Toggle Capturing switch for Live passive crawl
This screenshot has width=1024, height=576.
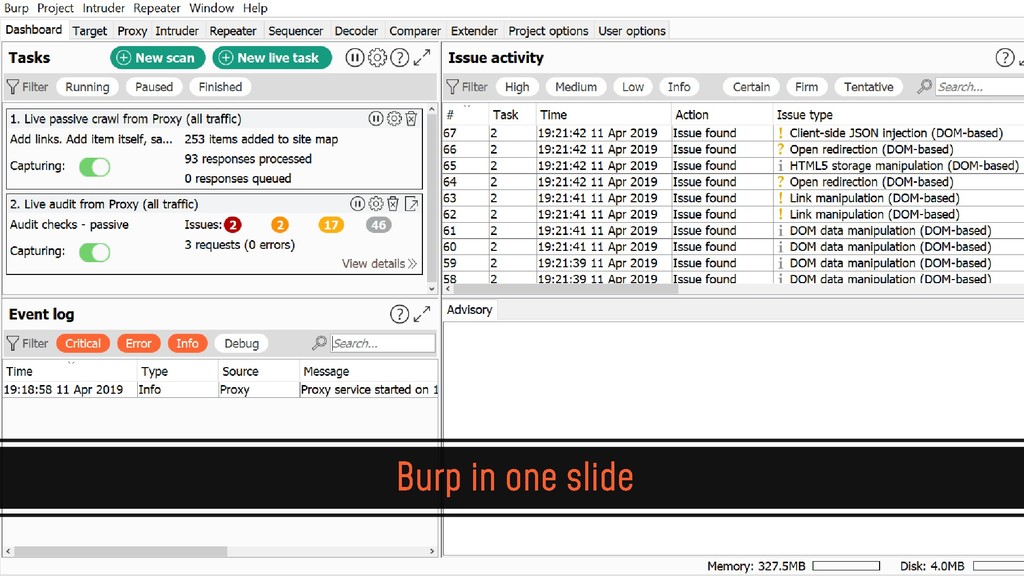coord(95,167)
